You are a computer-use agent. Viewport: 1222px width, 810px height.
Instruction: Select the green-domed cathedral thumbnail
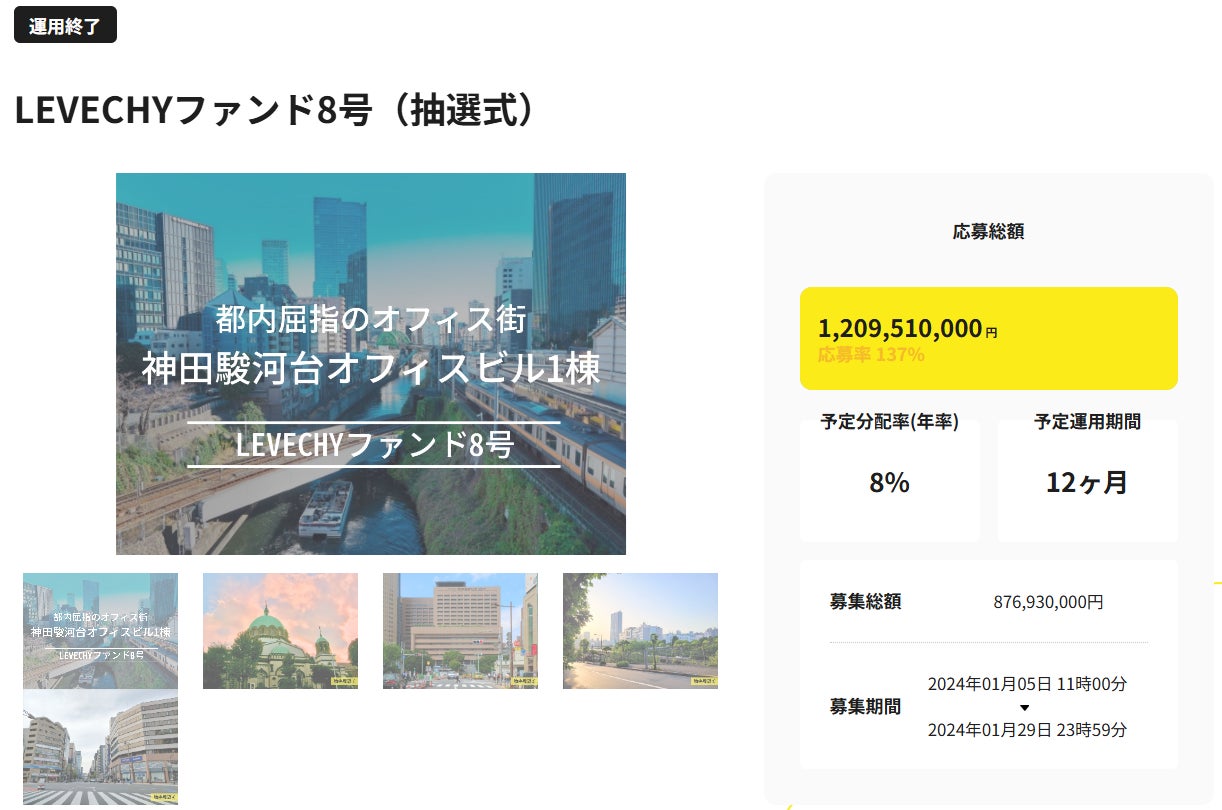(280, 631)
